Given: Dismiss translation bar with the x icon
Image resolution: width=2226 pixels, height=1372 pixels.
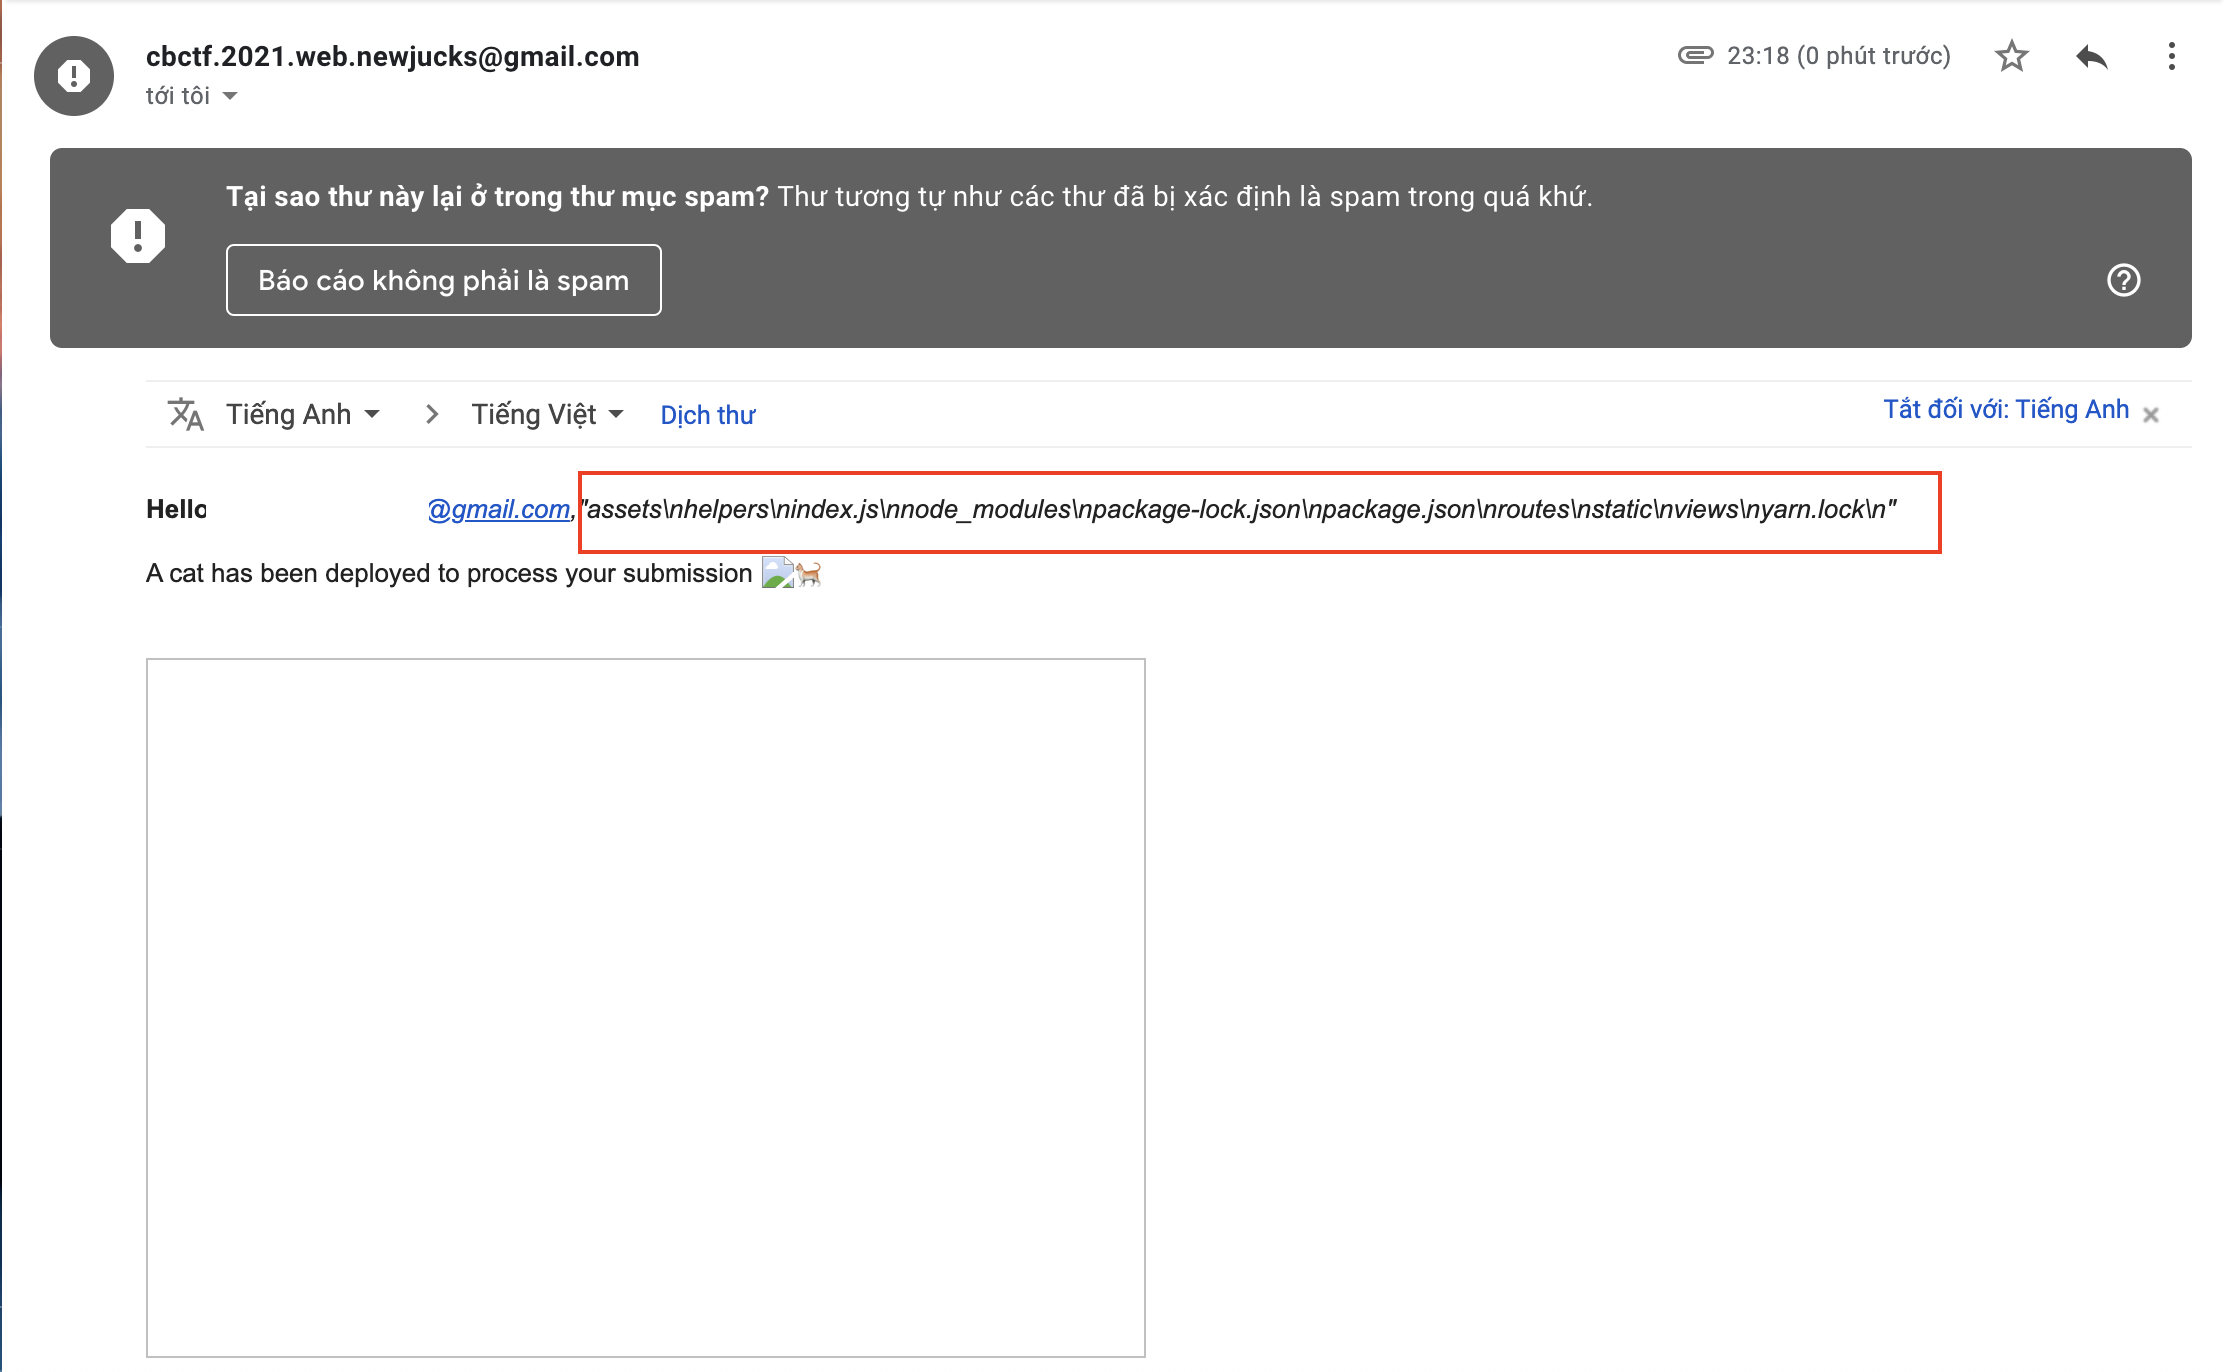Looking at the screenshot, I should tap(2151, 415).
